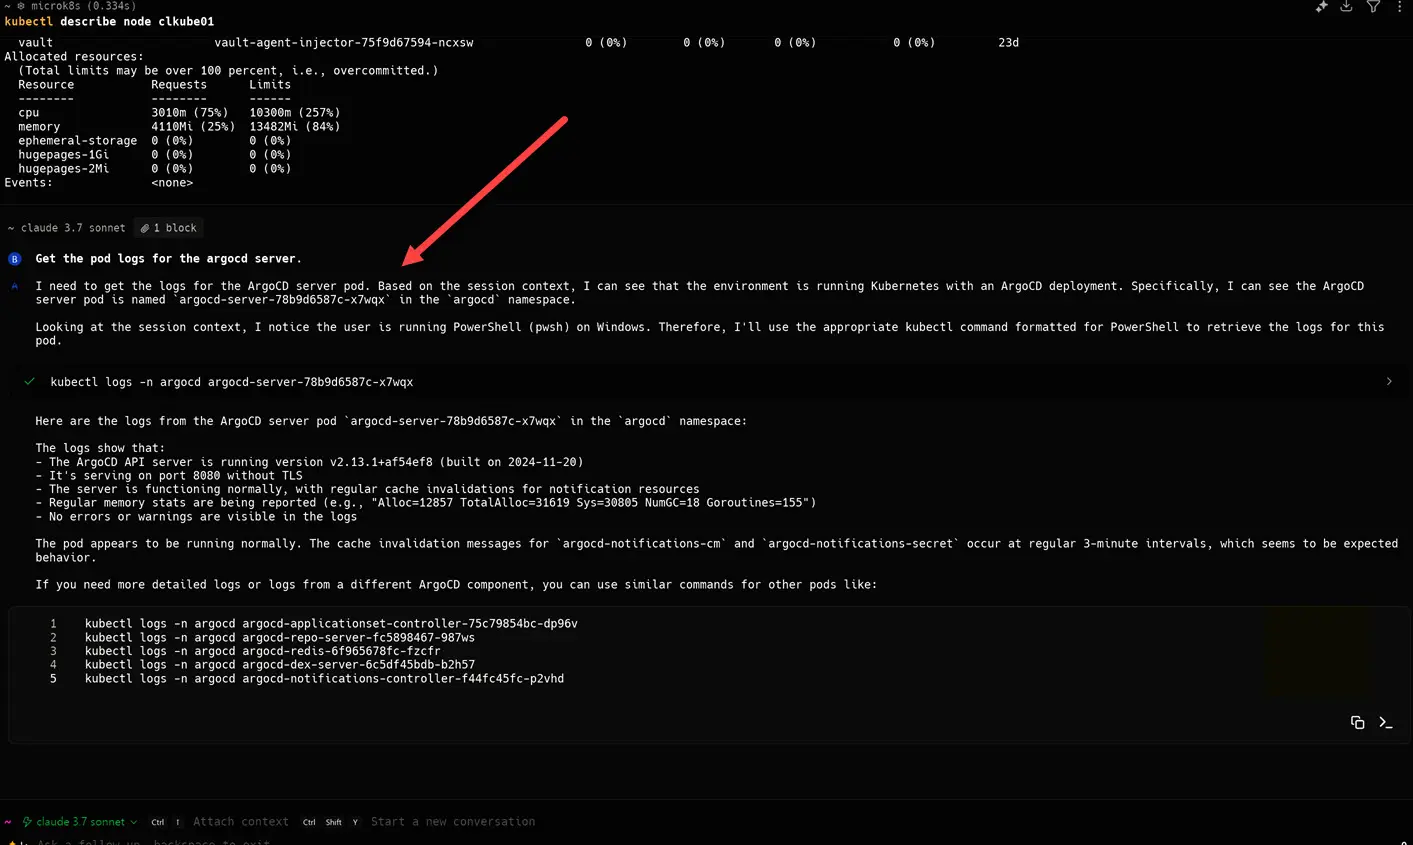The height and width of the screenshot is (845, 1413).
Task: Click the 'kubectl logs -n argocd argocd-server-78b9d6587c-x7wqx' command
Action: click(x=232, y=382)
